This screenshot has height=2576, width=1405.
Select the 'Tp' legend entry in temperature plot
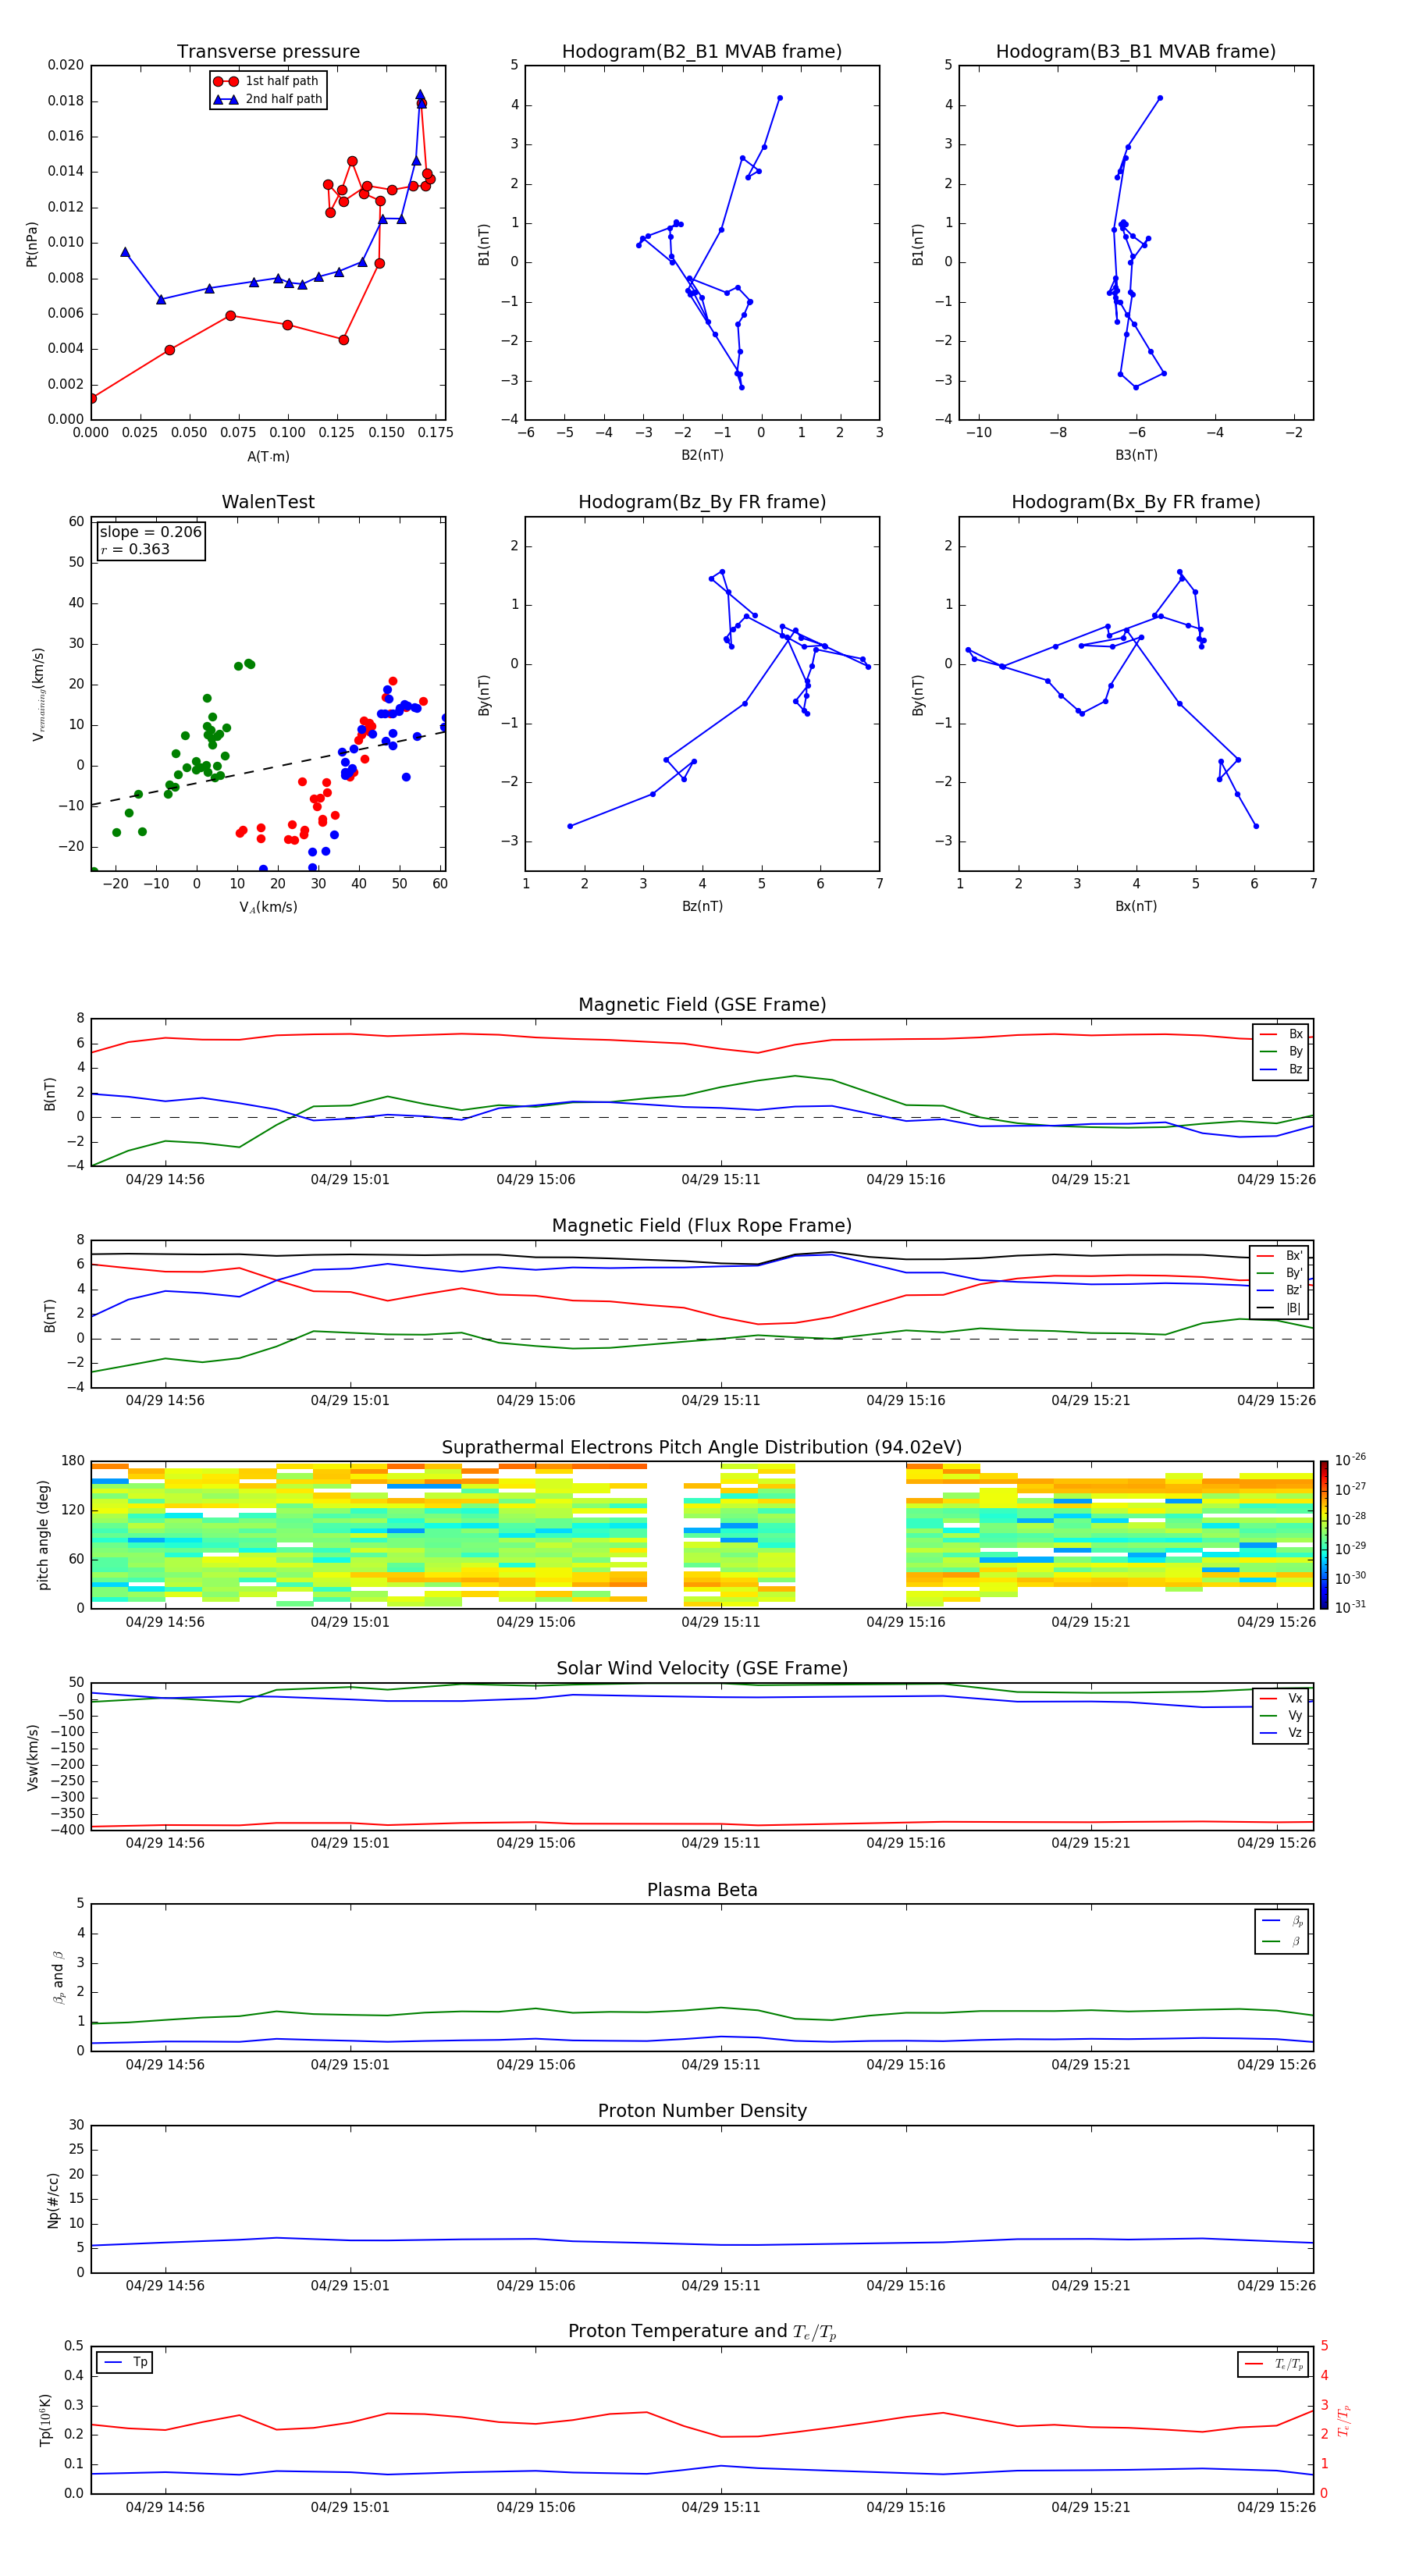(126, 2362)
